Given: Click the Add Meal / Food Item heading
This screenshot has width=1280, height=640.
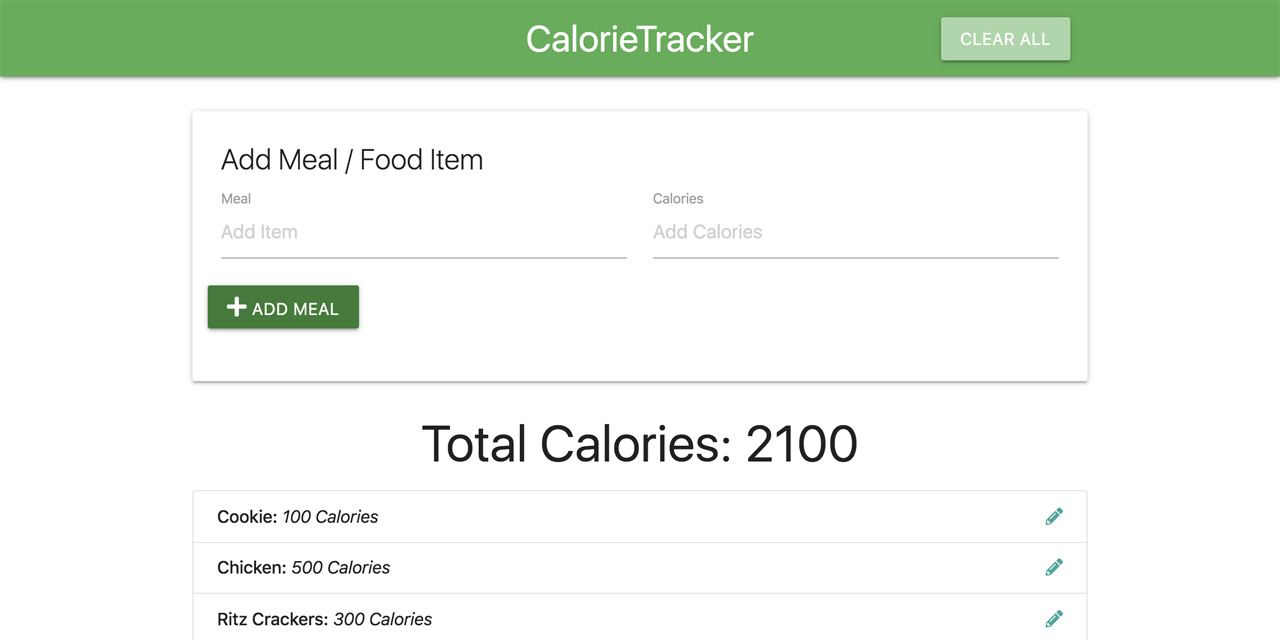Looking at the screenshot, I should pos(352,159).
